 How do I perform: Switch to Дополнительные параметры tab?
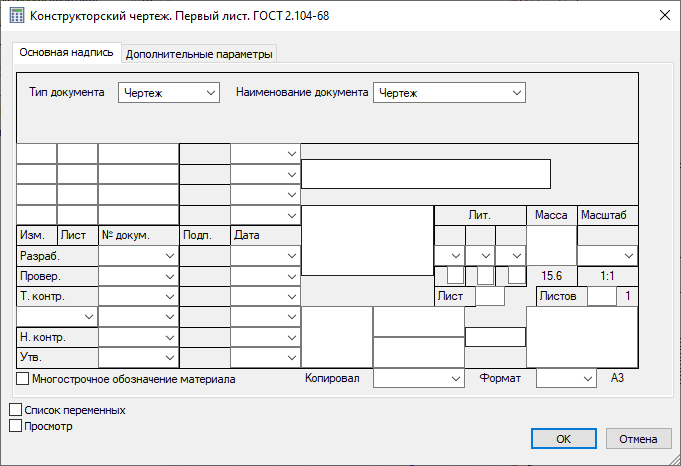click(x=199, y=54)
